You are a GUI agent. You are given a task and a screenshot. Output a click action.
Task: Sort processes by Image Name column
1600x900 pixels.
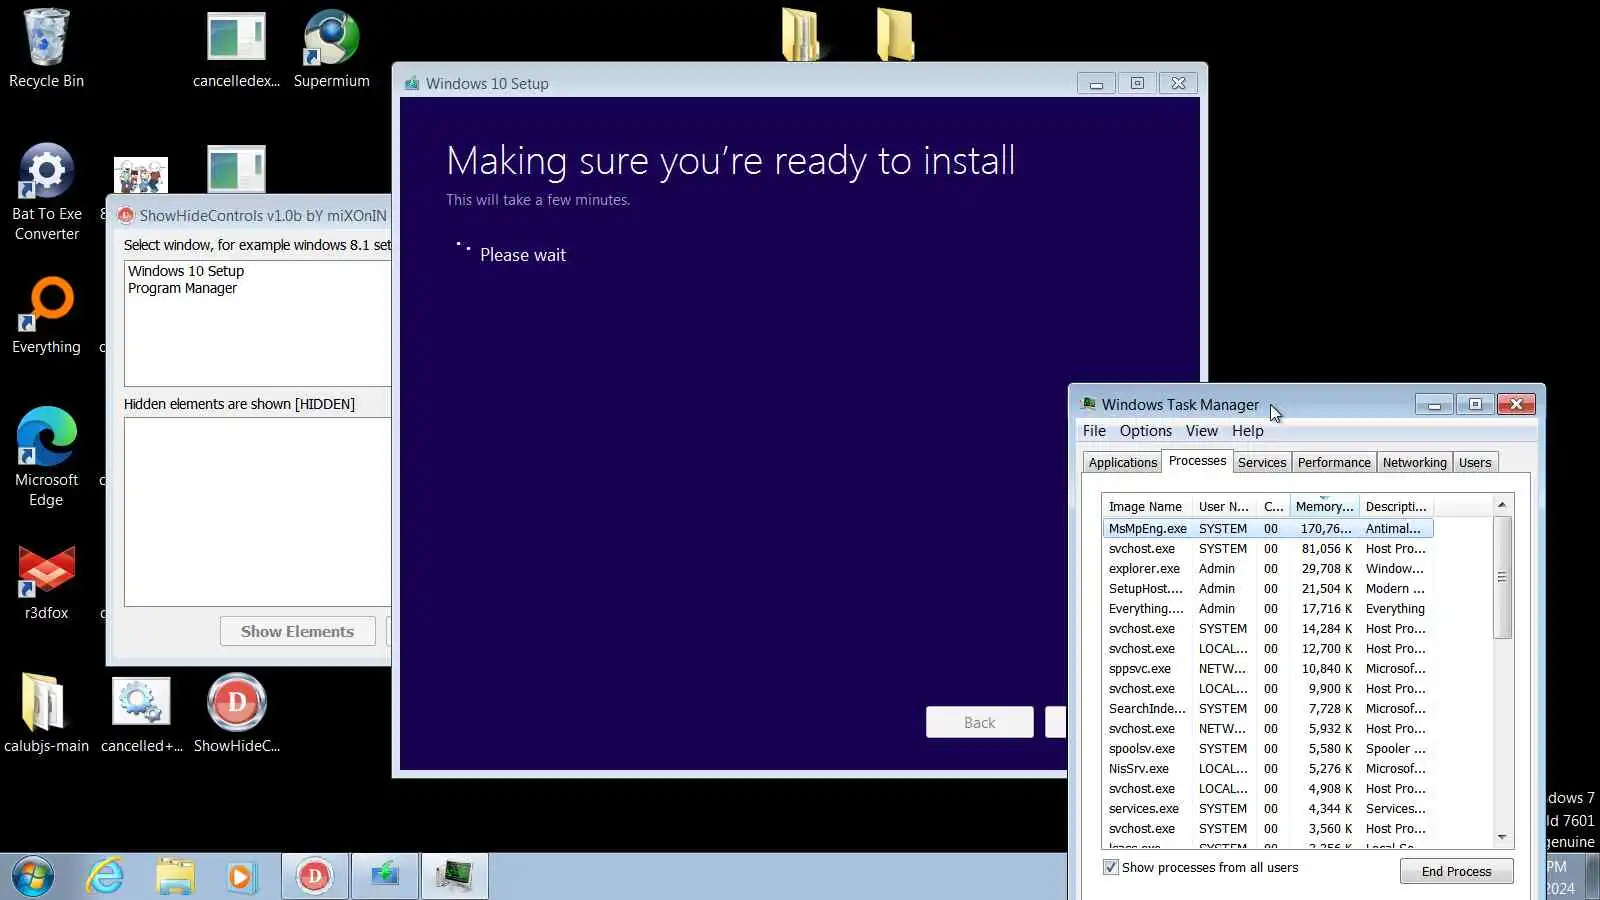click(x=1147, y=506)
